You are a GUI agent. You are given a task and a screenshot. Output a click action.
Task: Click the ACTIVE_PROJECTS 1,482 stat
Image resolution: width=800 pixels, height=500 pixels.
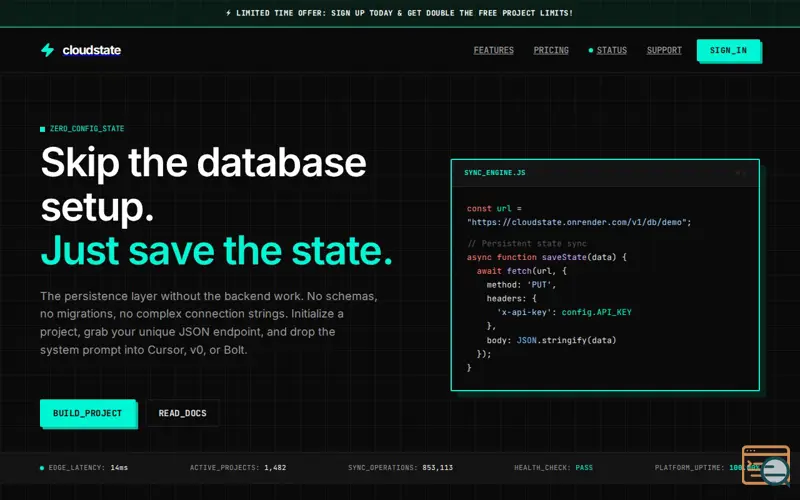pyautogui.click(x=238, y=468)
